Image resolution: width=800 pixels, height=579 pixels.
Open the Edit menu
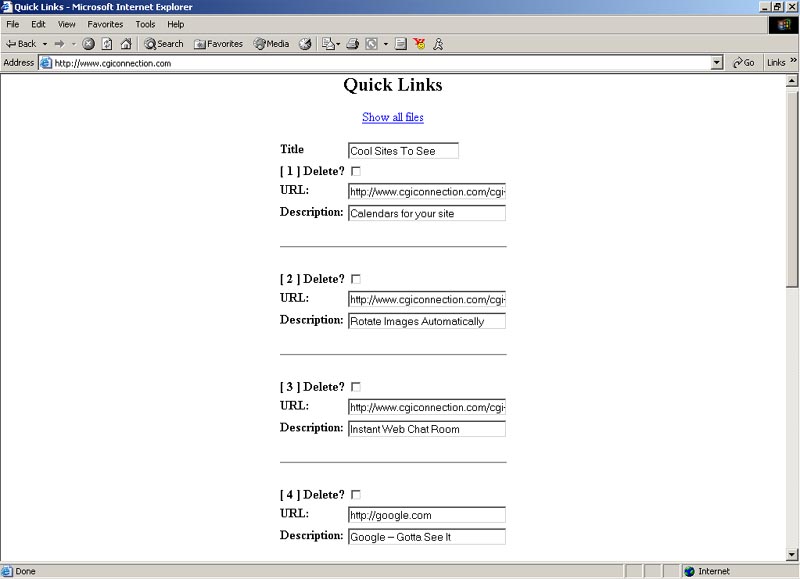coord(38,24)
